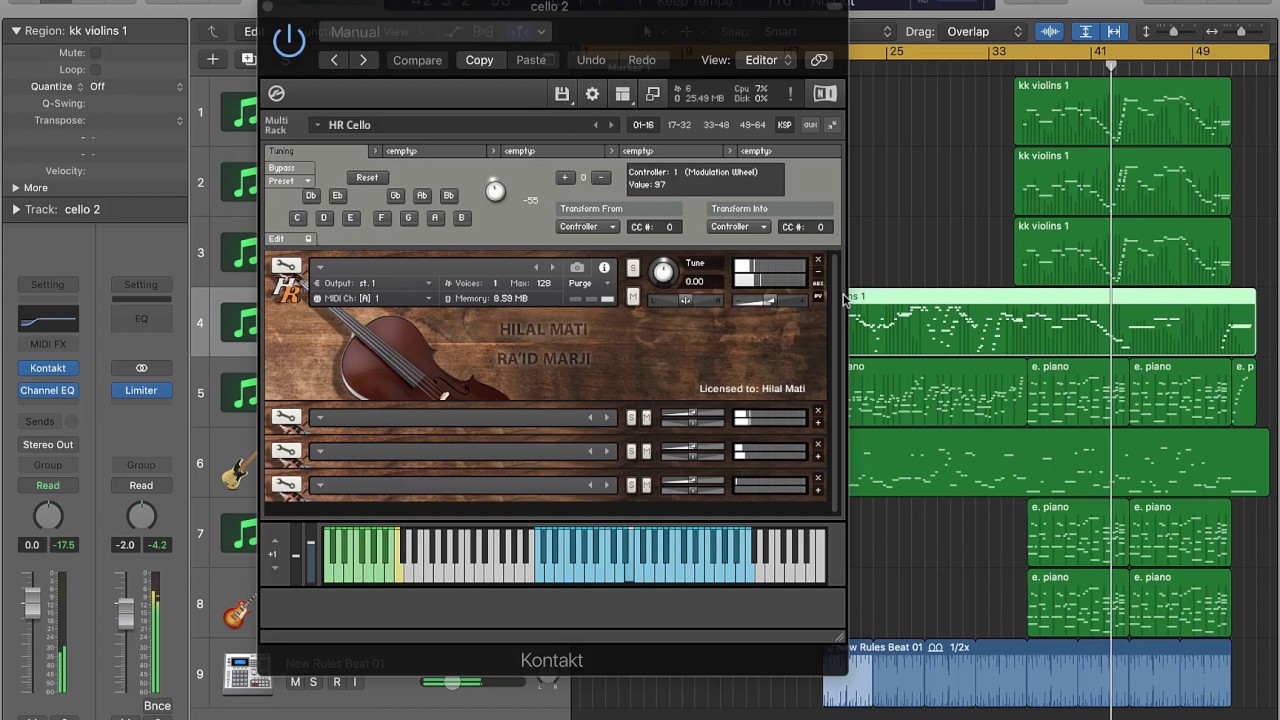Open second empty instrument slot wrench icon

[x=286, y=451]
